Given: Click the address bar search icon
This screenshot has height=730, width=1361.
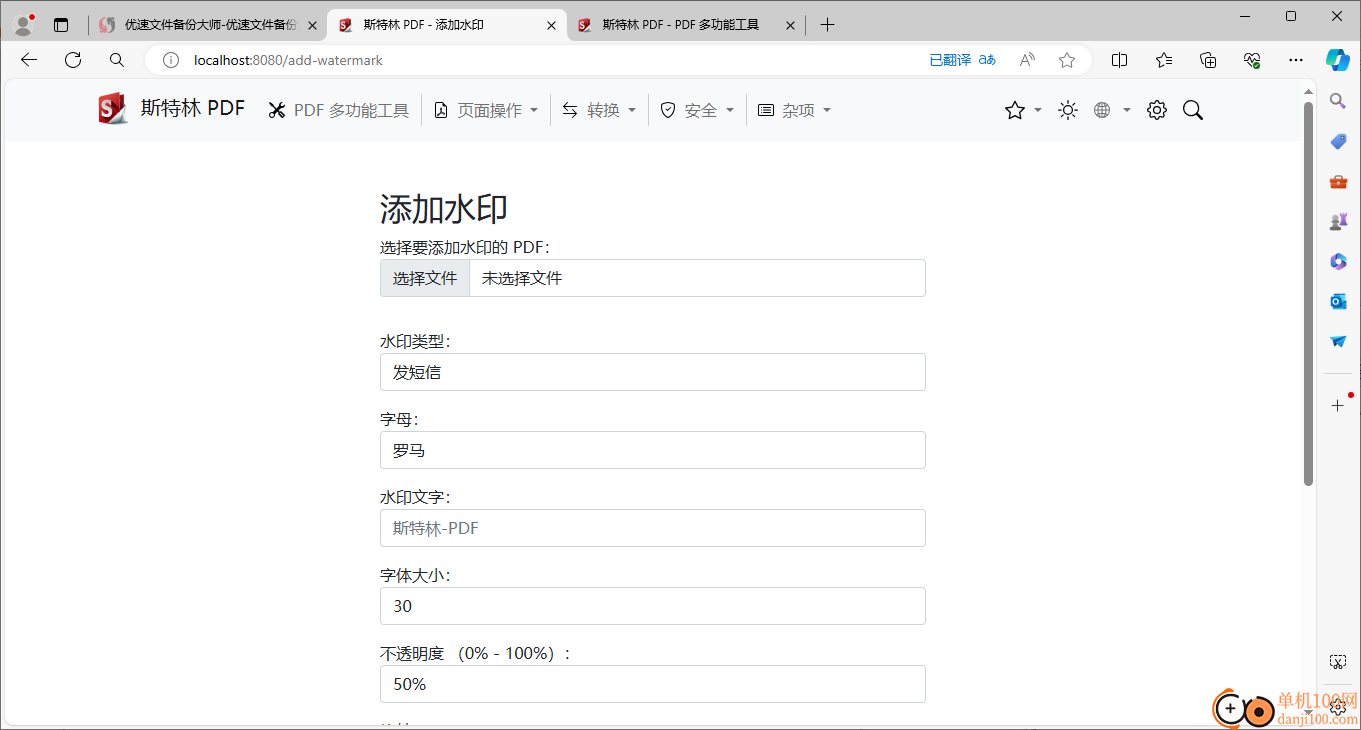Looking at the screenshot, I should 117,60.
